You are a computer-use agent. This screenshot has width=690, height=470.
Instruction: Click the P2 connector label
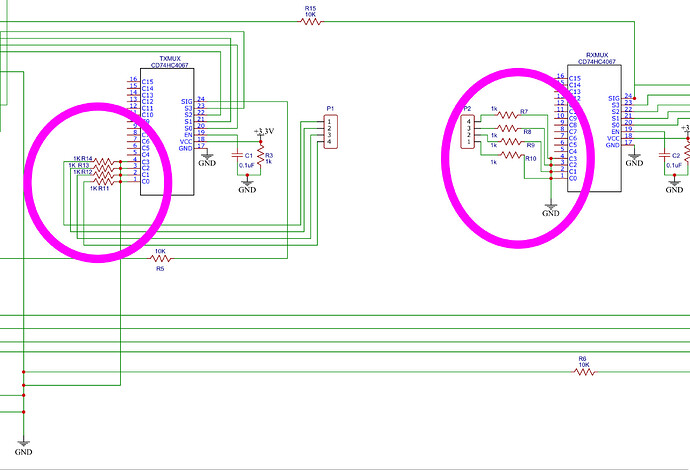pyautogui.click(x=467, y=108)
